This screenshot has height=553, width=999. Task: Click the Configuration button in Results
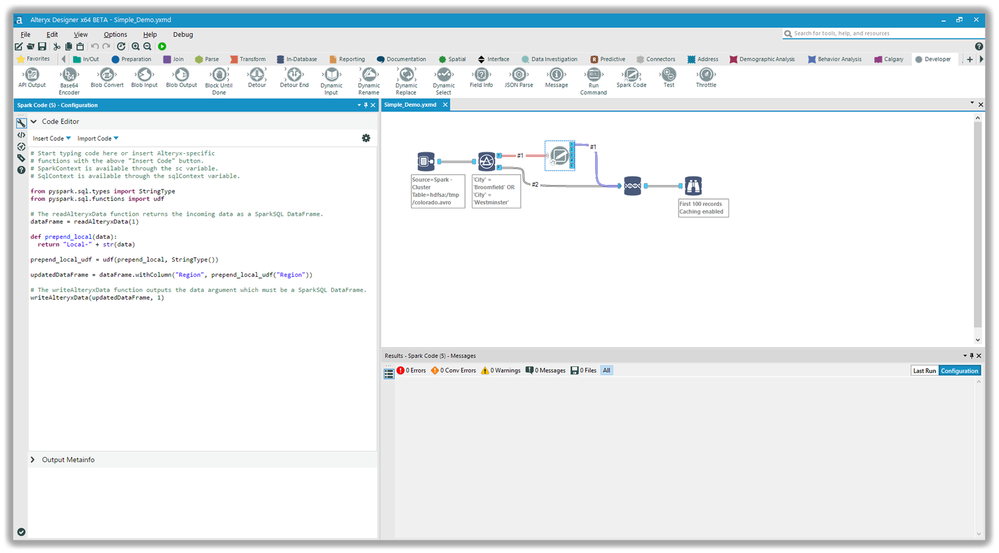click(x=959, y=370)
